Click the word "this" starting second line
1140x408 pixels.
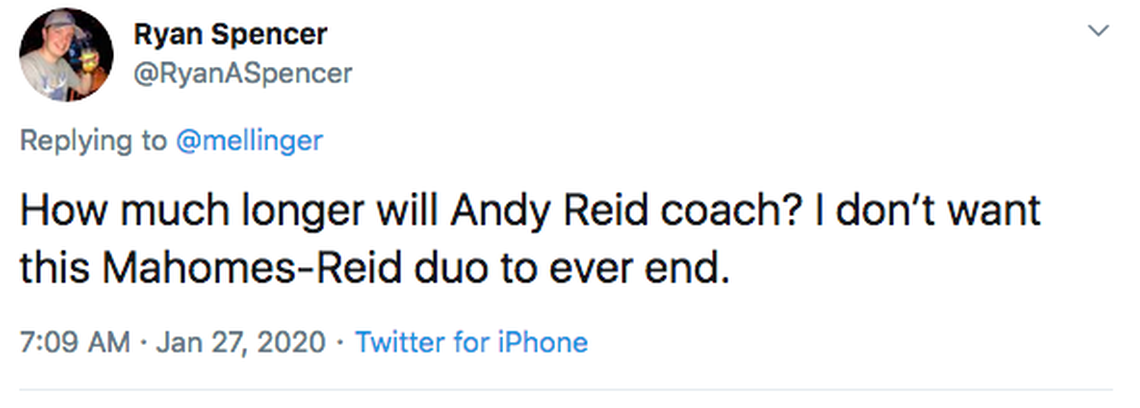[x=53, y=270]
